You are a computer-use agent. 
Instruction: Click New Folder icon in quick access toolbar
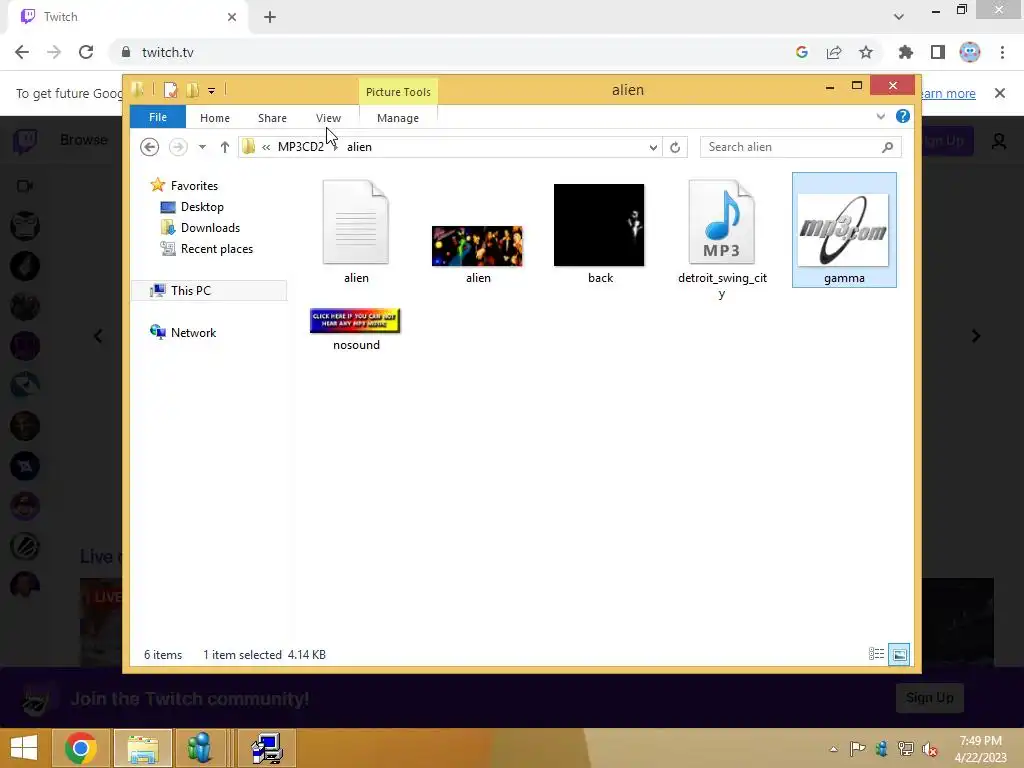coord(192,90)
